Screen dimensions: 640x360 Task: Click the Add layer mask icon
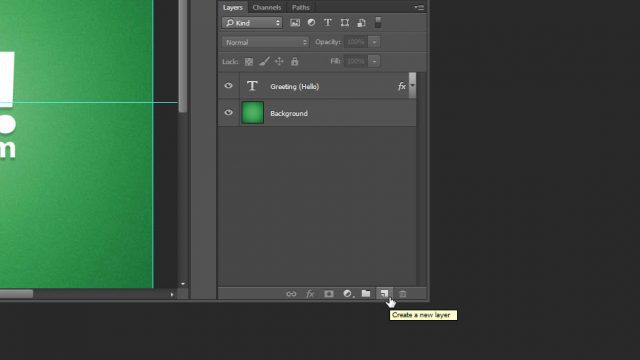329,294
